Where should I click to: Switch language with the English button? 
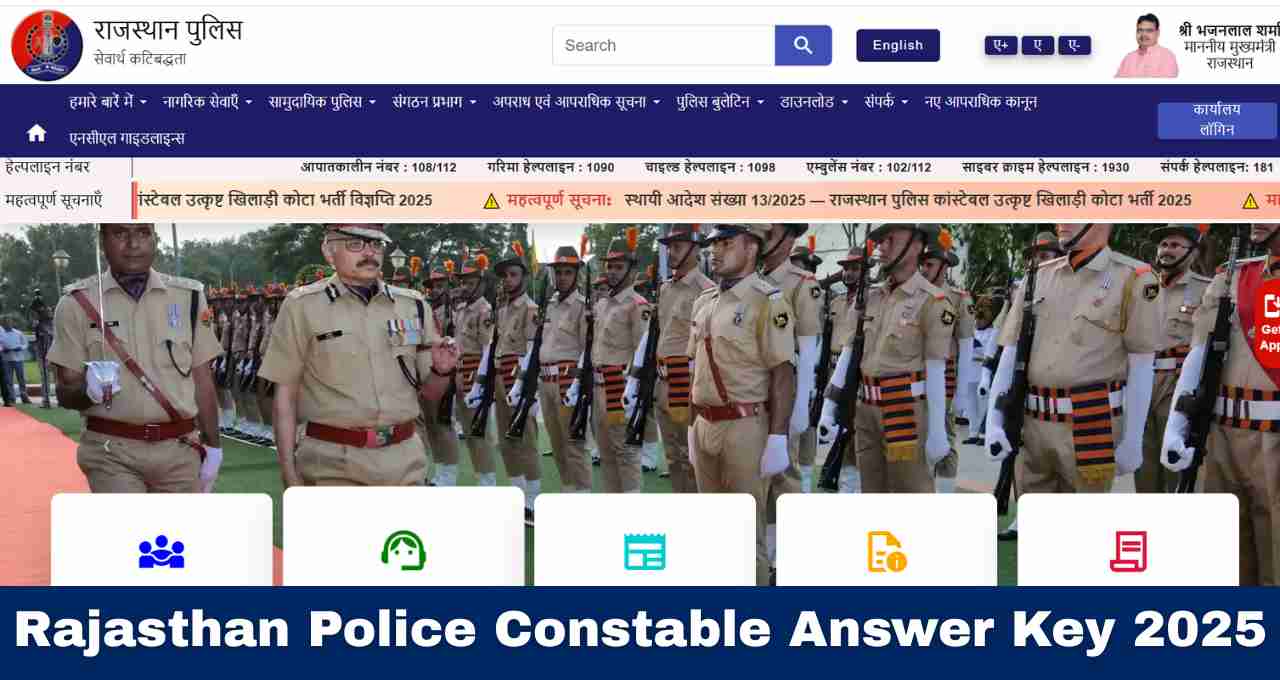coord(898,45)
